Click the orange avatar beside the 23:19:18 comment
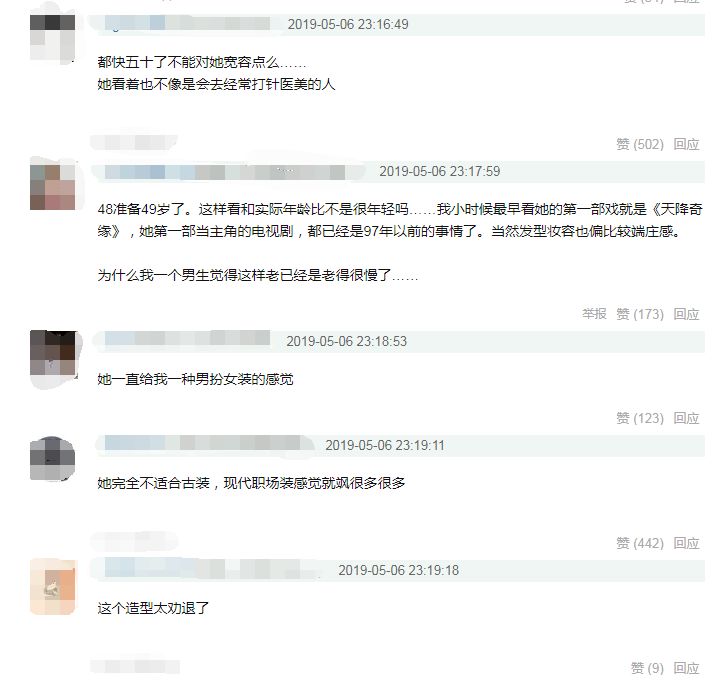 coord(52,586)
